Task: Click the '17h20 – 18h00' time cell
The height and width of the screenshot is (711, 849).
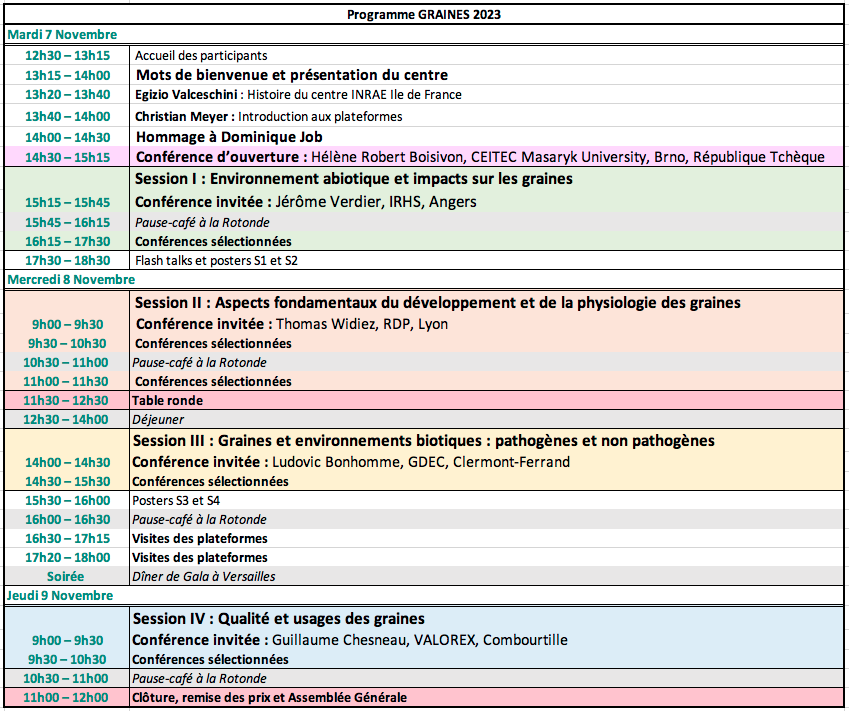Action: [67, 558]
